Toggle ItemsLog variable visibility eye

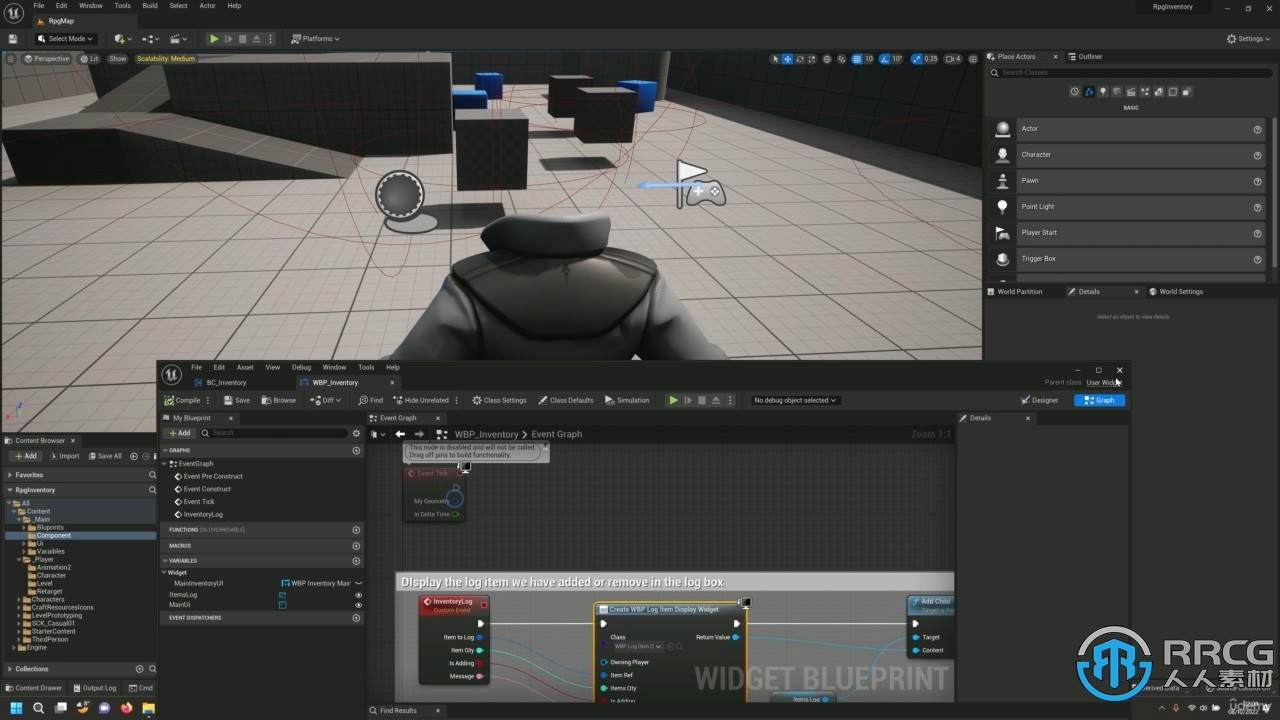click(358, 595)
